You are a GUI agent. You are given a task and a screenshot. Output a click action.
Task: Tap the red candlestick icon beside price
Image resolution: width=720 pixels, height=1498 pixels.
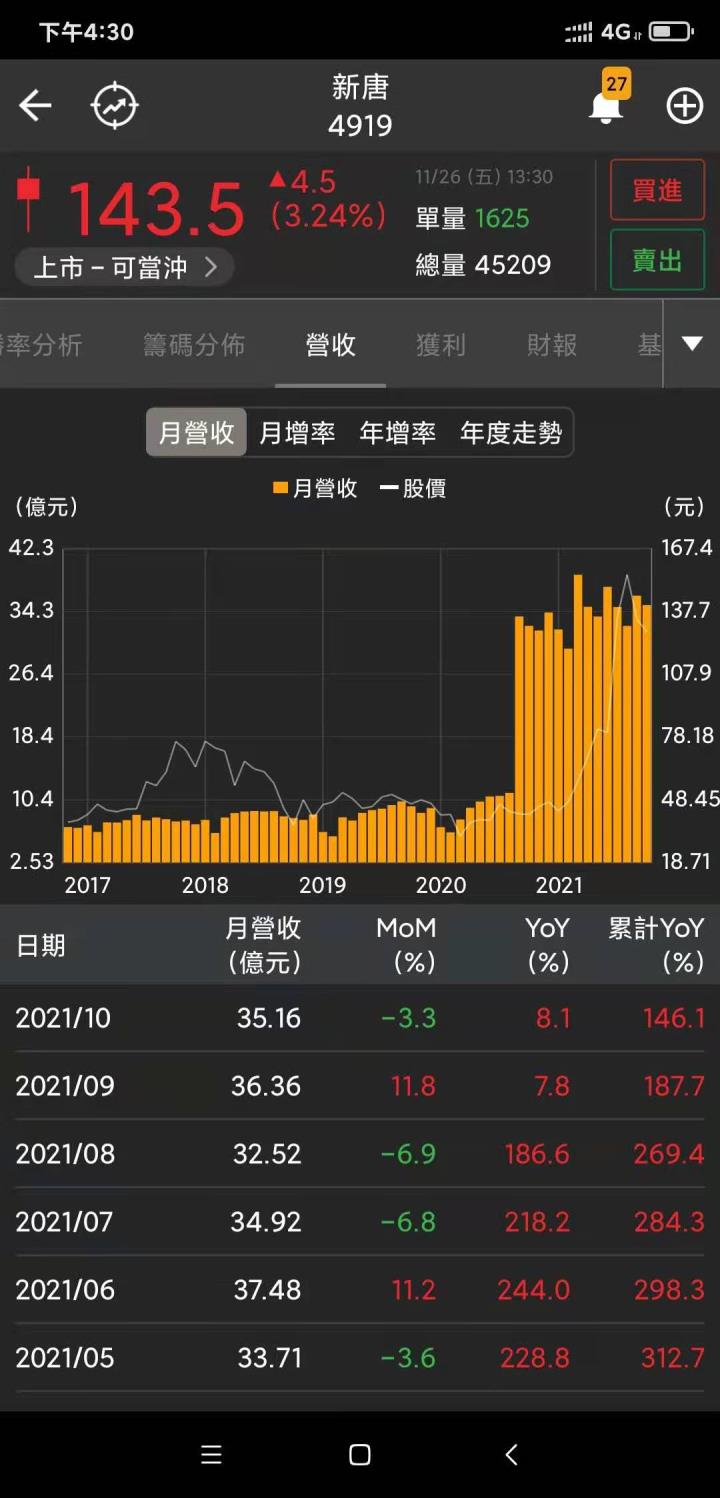point(29,199)
